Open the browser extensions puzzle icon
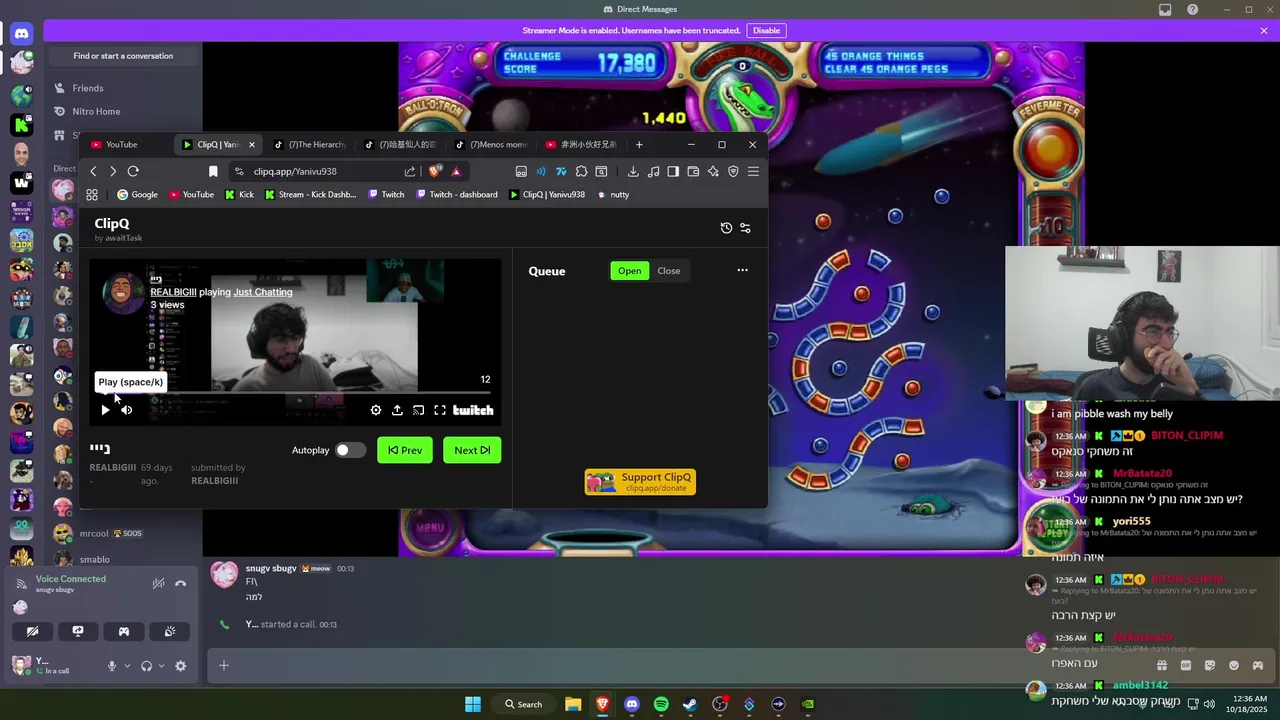 click(581, 171)
